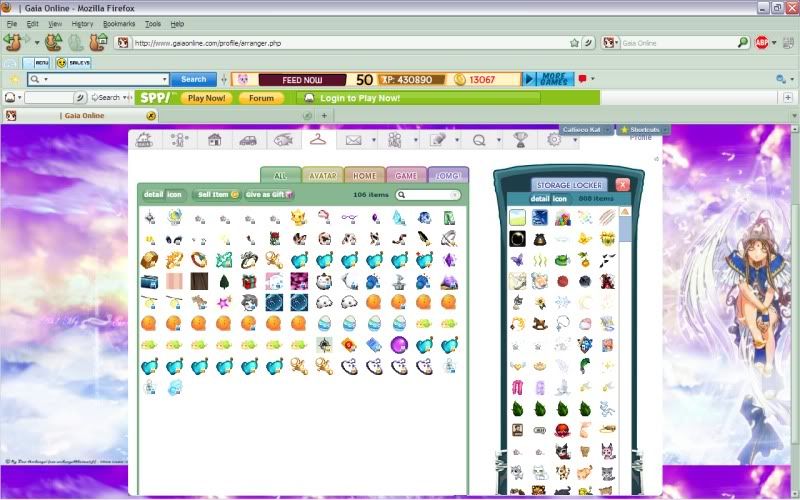Open the Shortcuts dropdown

click(x=643, y=130)
